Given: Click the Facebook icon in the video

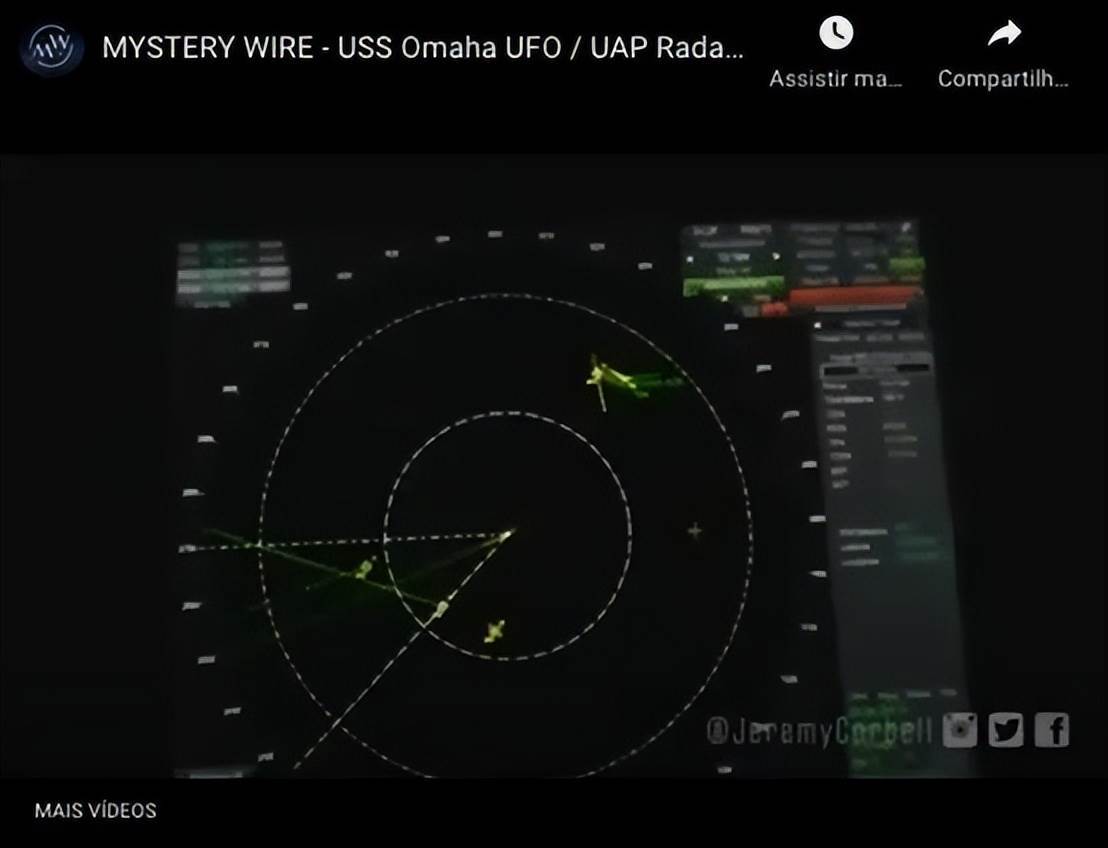Looking at the screenshot, I should [1052, 730].
